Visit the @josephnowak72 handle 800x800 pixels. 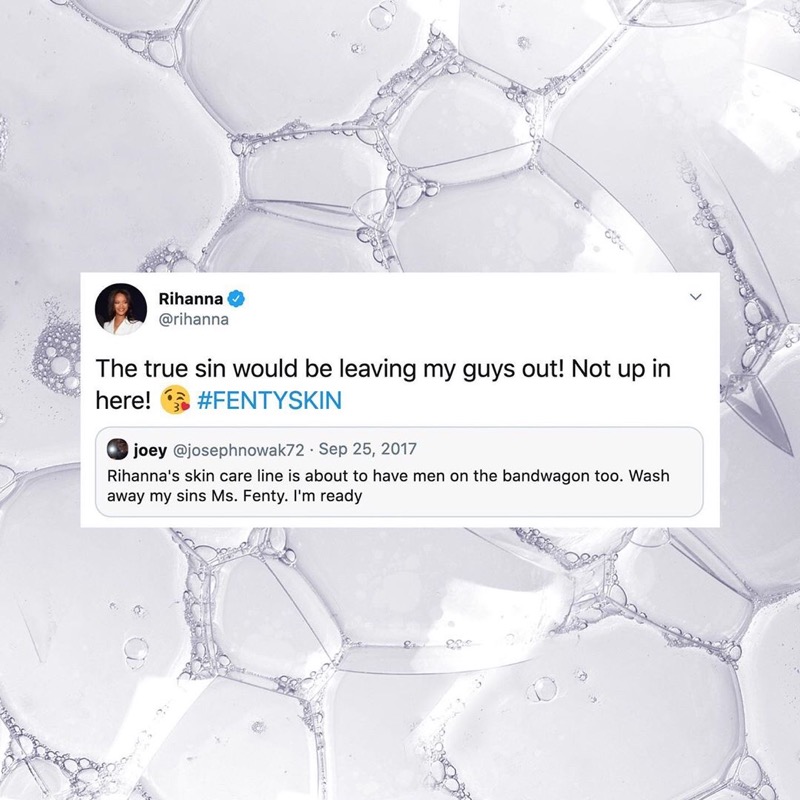(239, 450)
